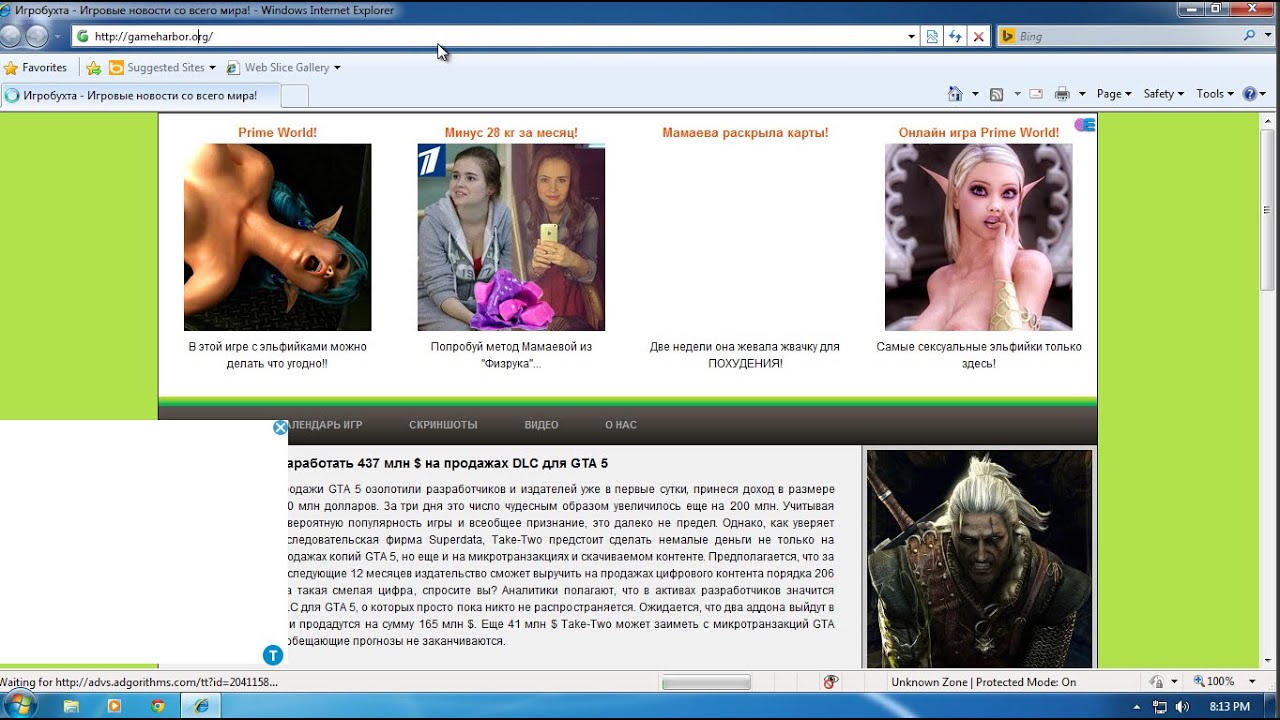This screenshot has height=720, width=1280.
Task: Expand the Print options dropdown arrow
Action: pos(1082,94)
